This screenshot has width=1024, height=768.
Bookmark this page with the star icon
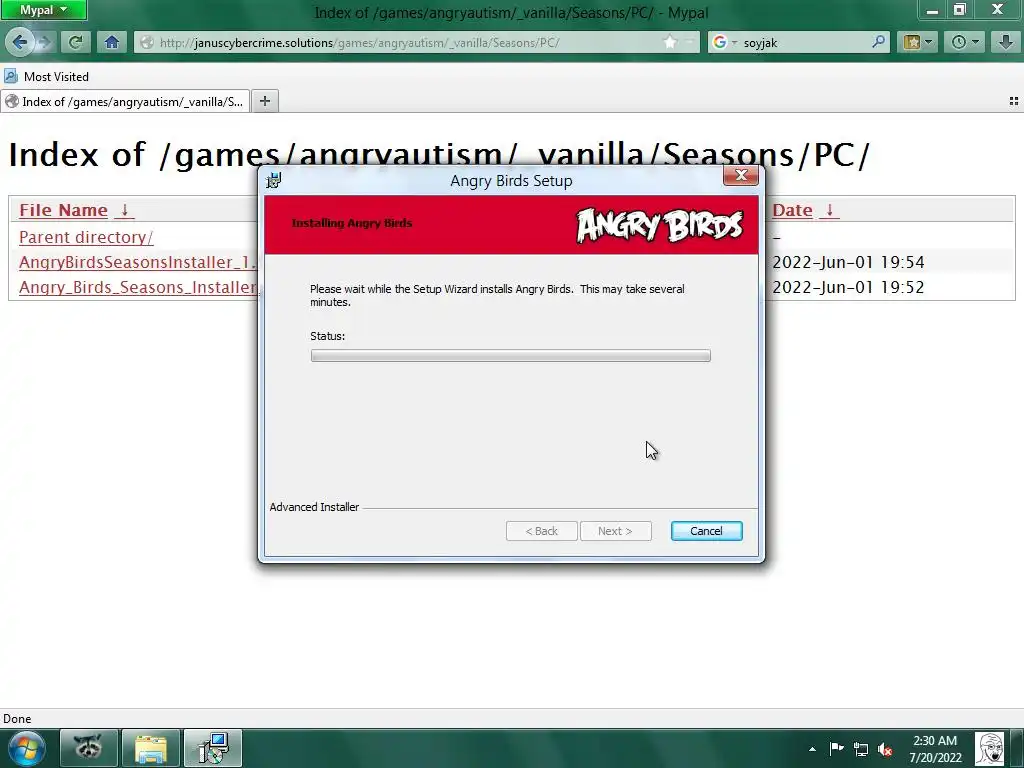pyautogui.click(x=670, y=42)
